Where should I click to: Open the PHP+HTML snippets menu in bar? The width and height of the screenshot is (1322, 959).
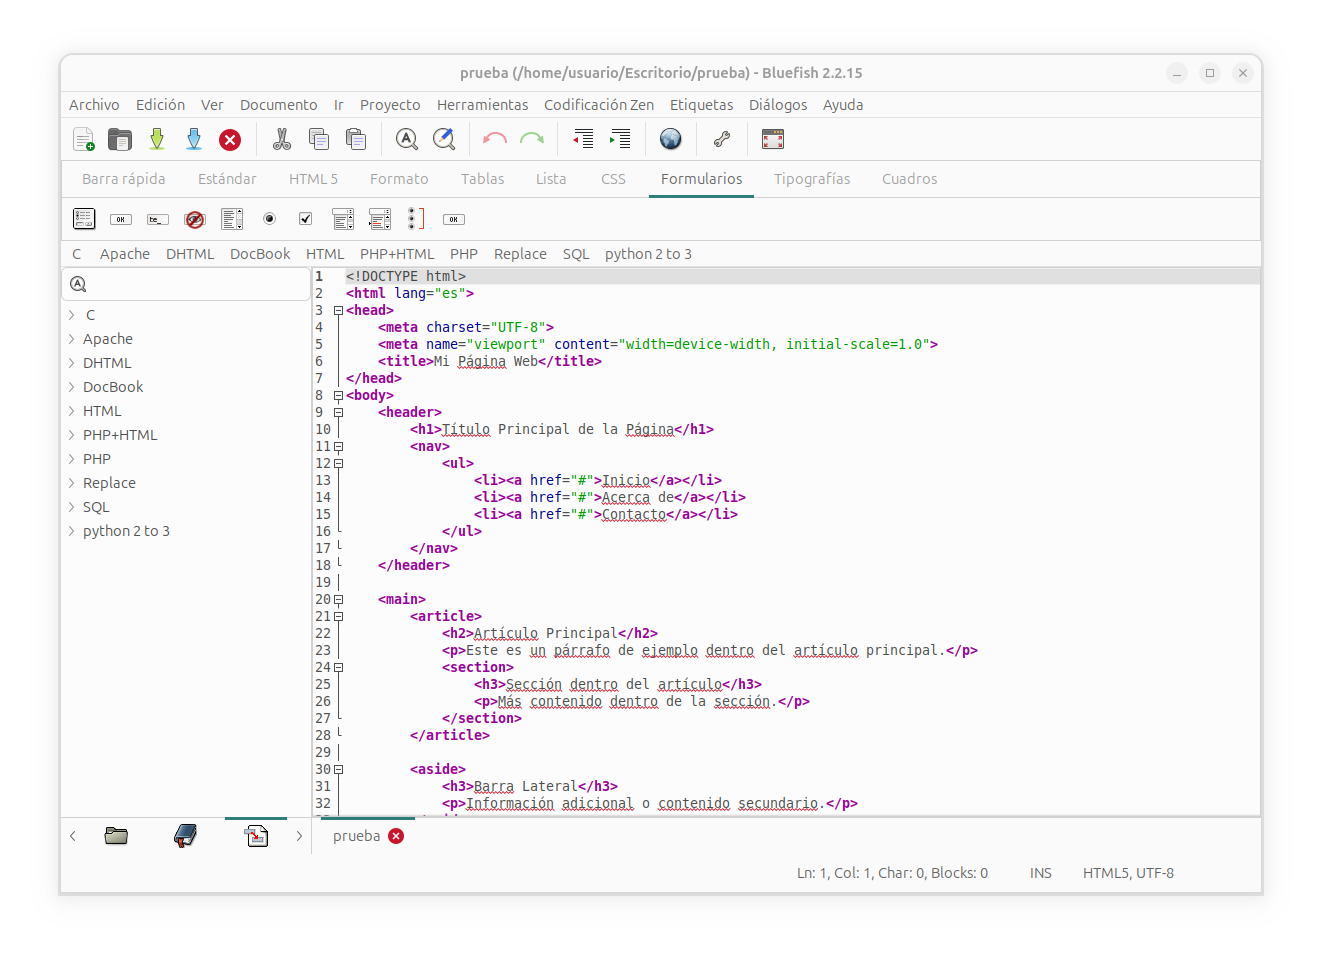397,254
